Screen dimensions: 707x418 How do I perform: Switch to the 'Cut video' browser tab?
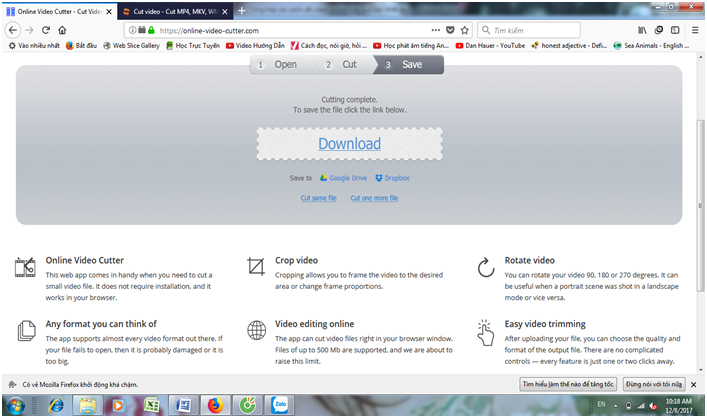[168, 11]
